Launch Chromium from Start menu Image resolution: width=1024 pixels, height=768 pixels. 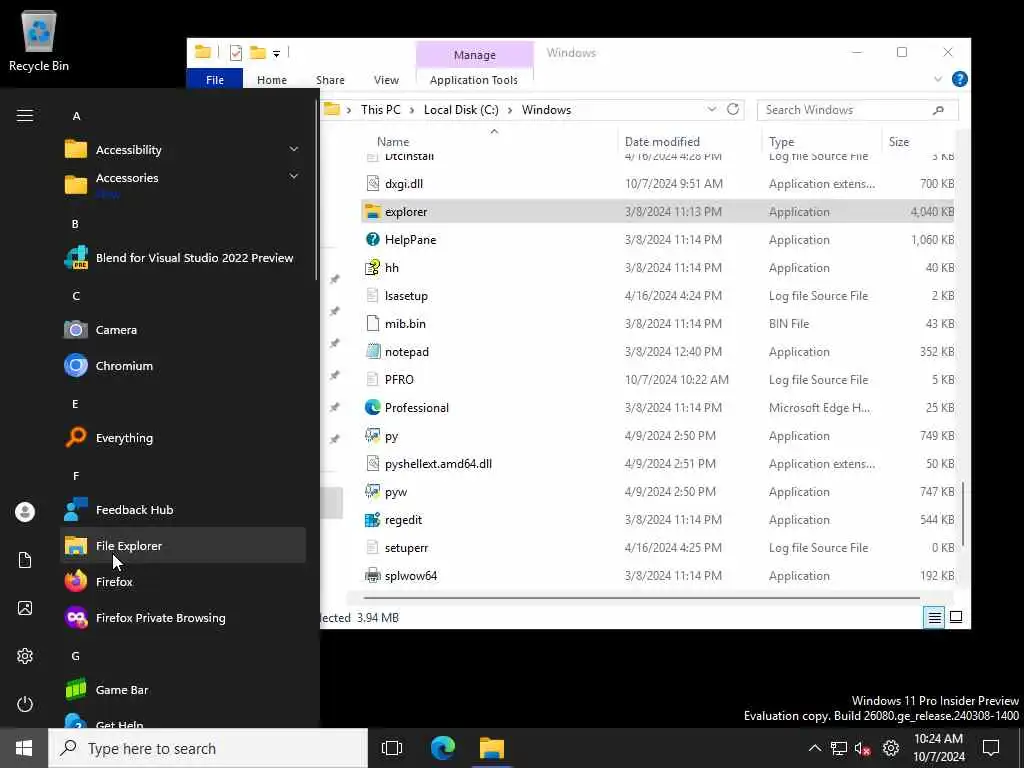point(183,366)
